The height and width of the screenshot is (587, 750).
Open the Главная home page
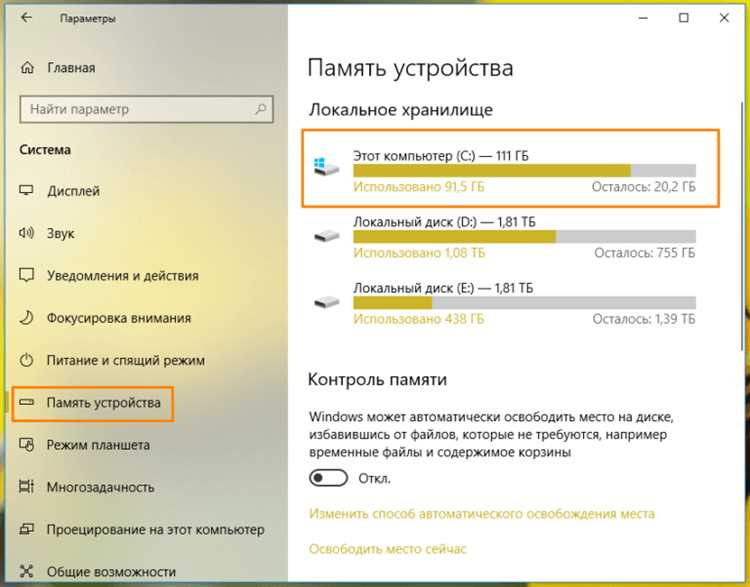[71, 68]
